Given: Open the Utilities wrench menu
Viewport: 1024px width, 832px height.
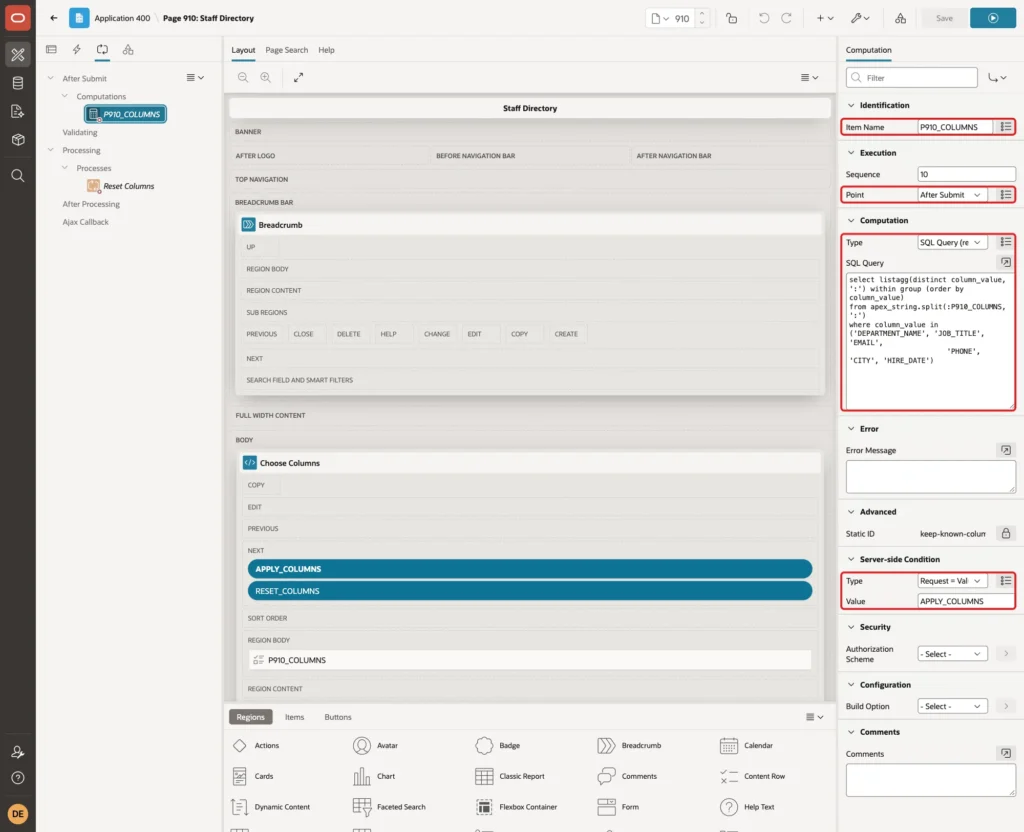Looking at the screenshot, I should point(860,18).
